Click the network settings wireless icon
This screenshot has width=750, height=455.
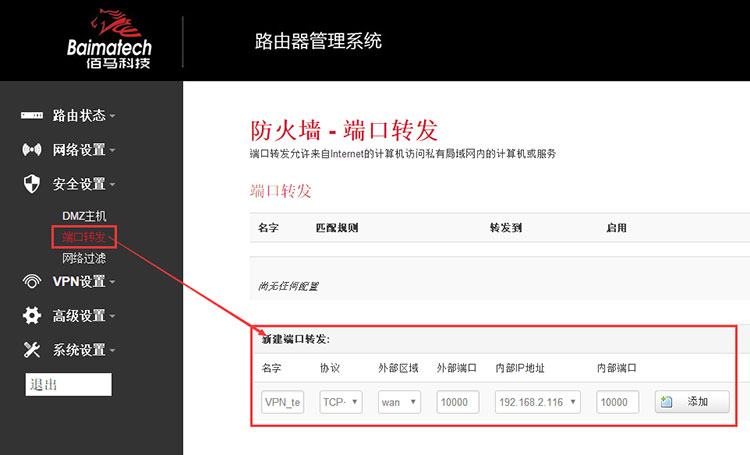pos(32,150)
